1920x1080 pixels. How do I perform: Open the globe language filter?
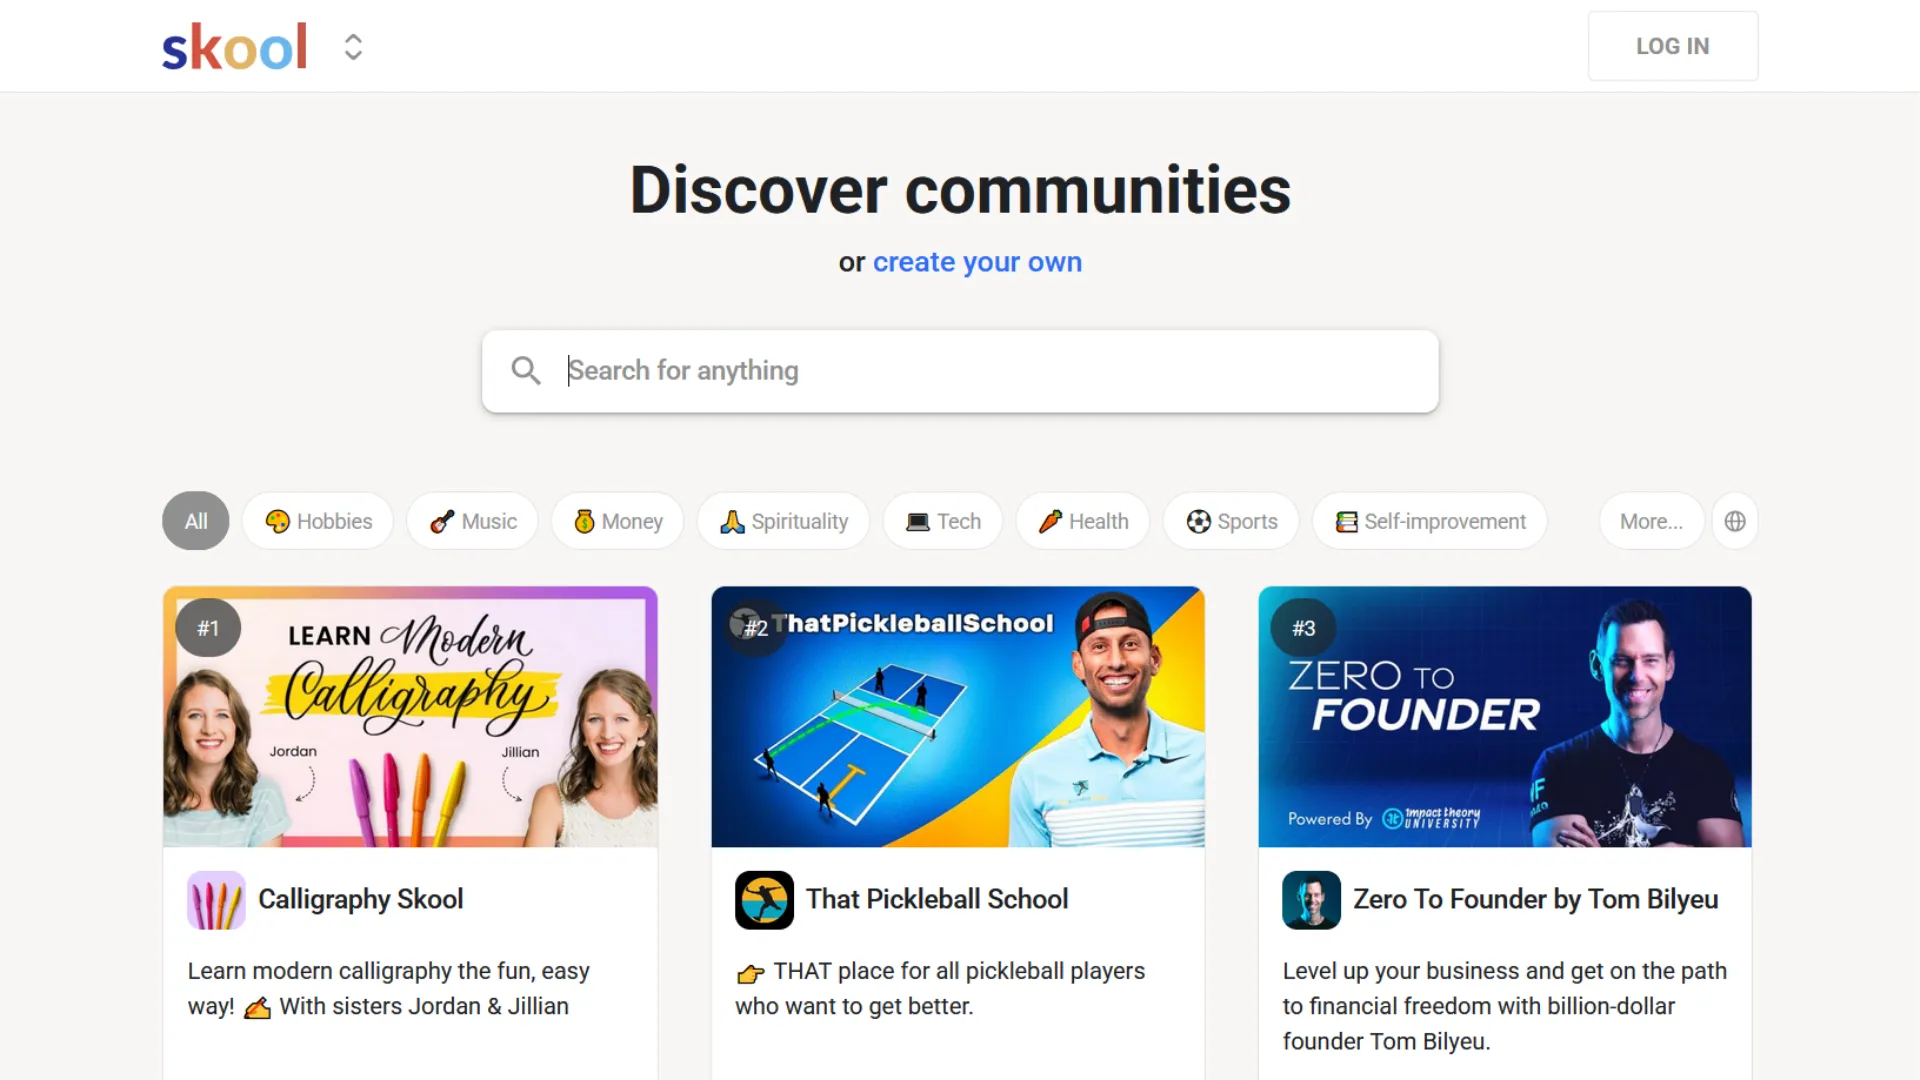(x=1735, y=521)
